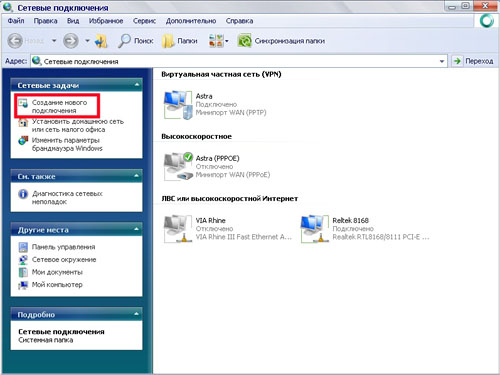The height and width of the screenshot is (375, 500).
Task: Open the Back history dropdown arrow
Action: coord(54,41)
